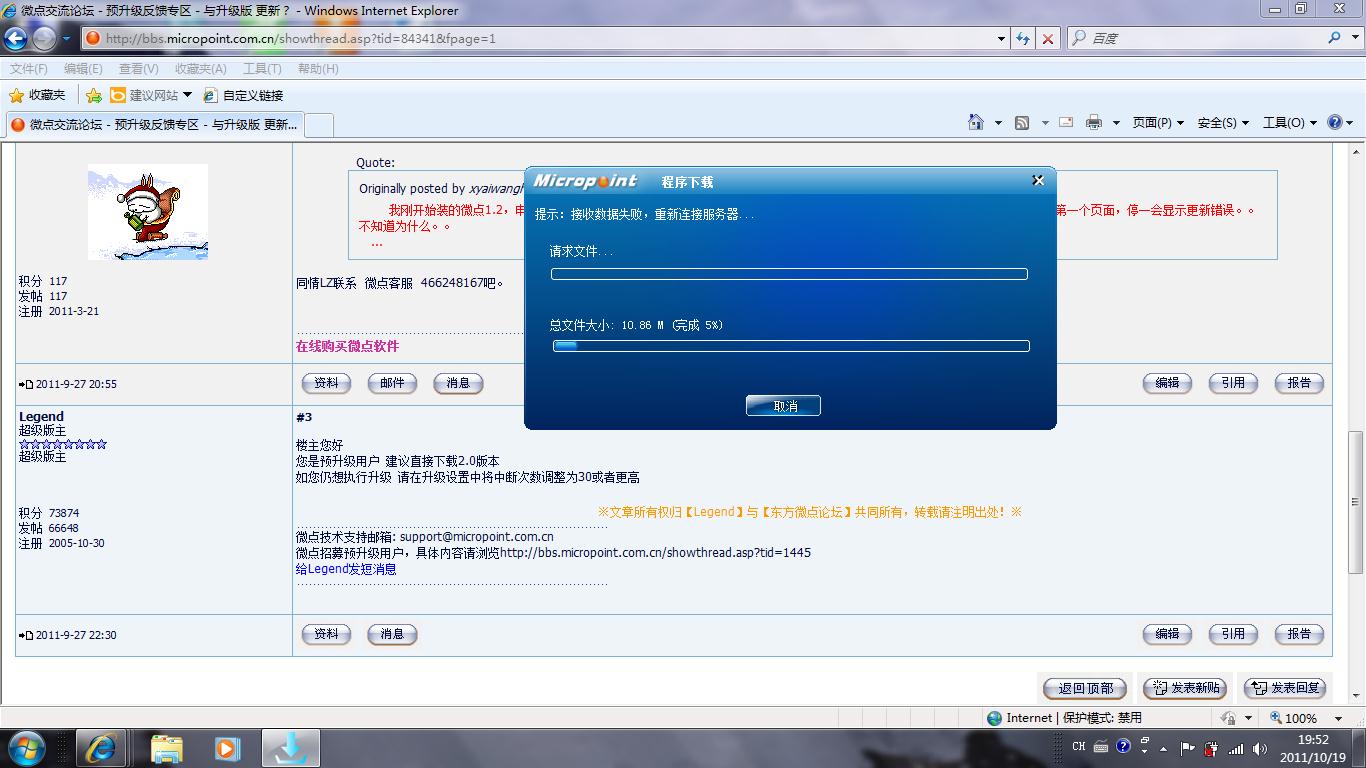Click the refresh icon beside address bar
Screen dimensions: 1366x768
1022,38
